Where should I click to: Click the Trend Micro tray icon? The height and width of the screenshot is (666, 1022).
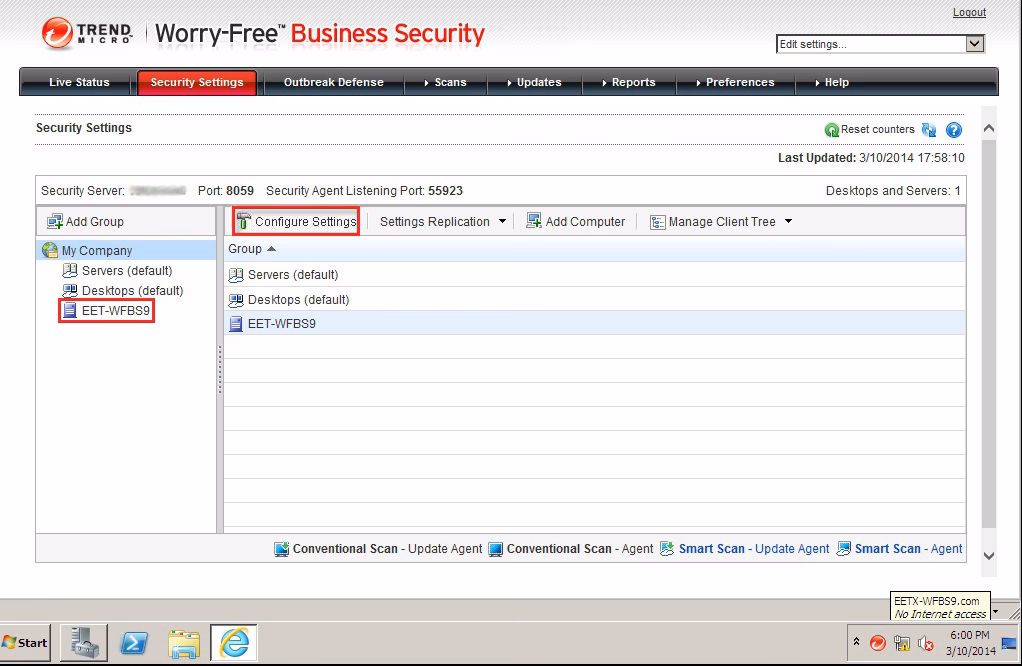878,643
